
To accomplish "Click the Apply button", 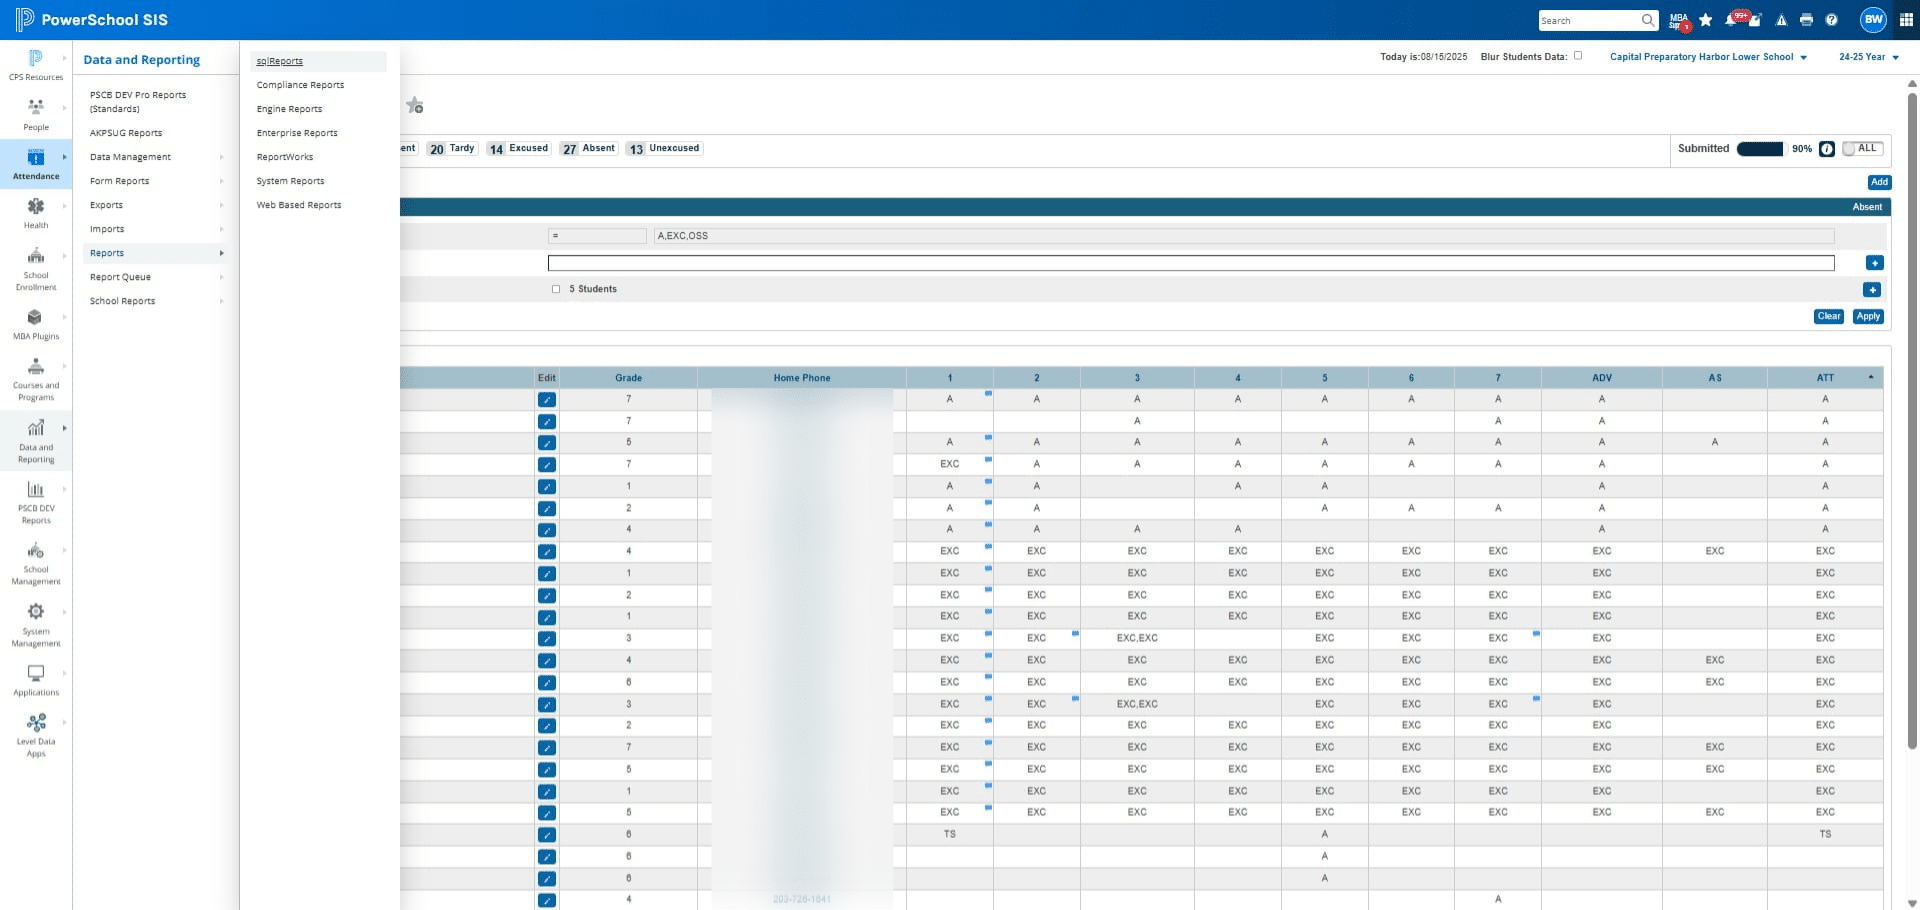I will click(1868, 316).
